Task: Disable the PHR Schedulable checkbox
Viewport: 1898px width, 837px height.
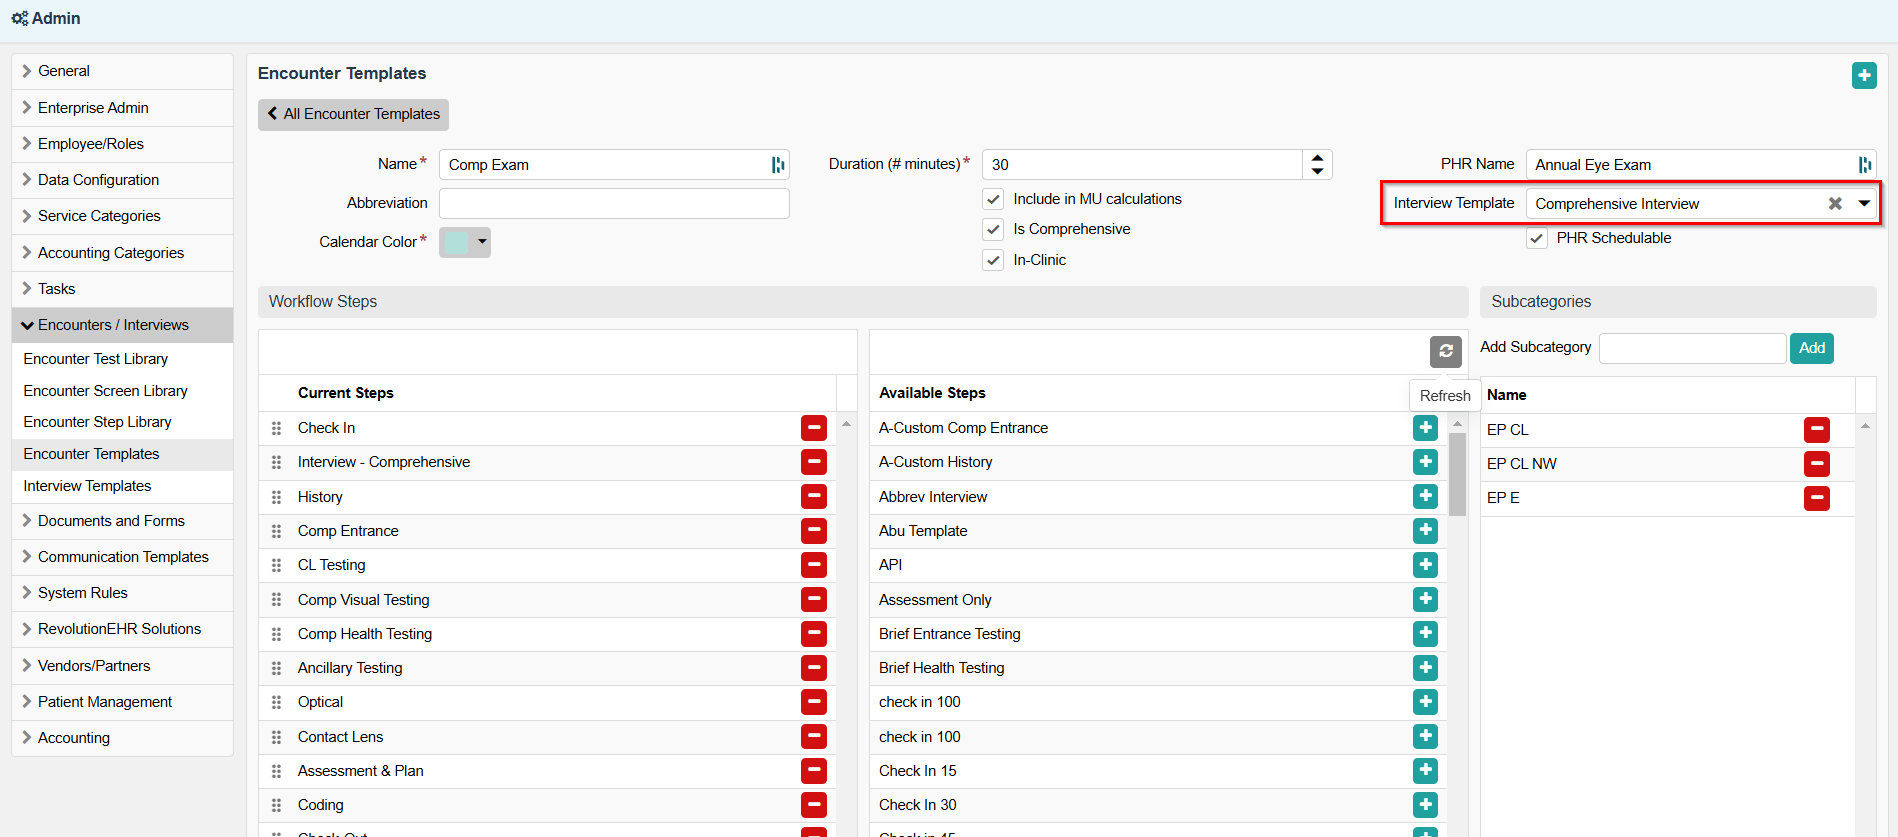Action: [1537, 238]
